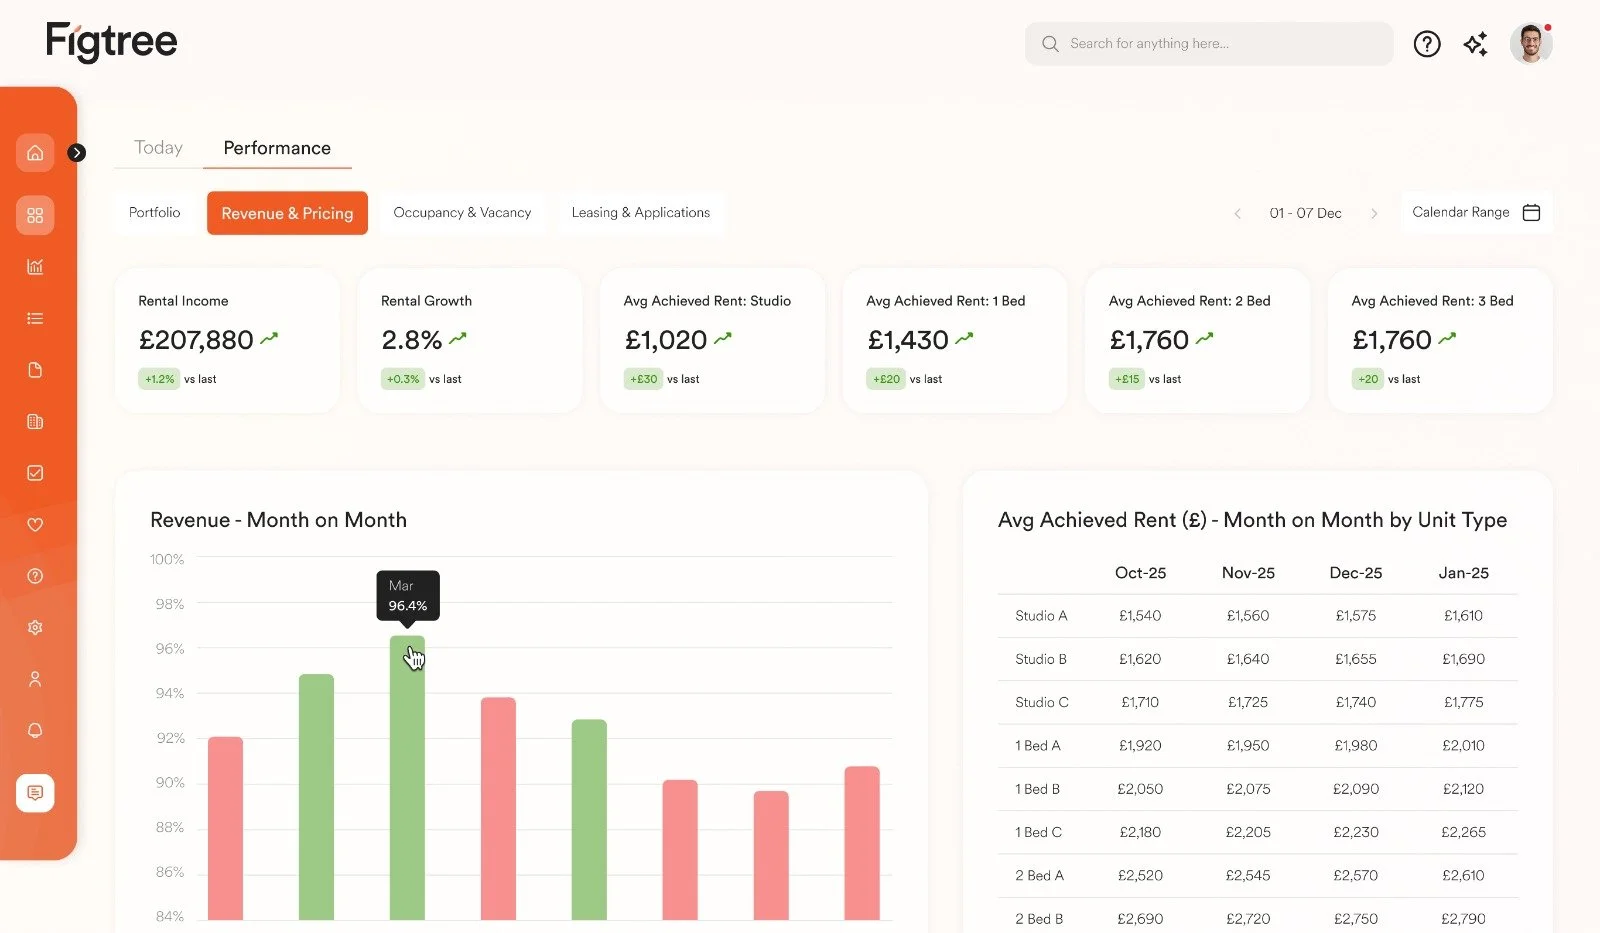Image resolution: width=1600 pixels, height=933 pixels.
Task: Click the Jan-25 column header
Action: pos(1464,573)
